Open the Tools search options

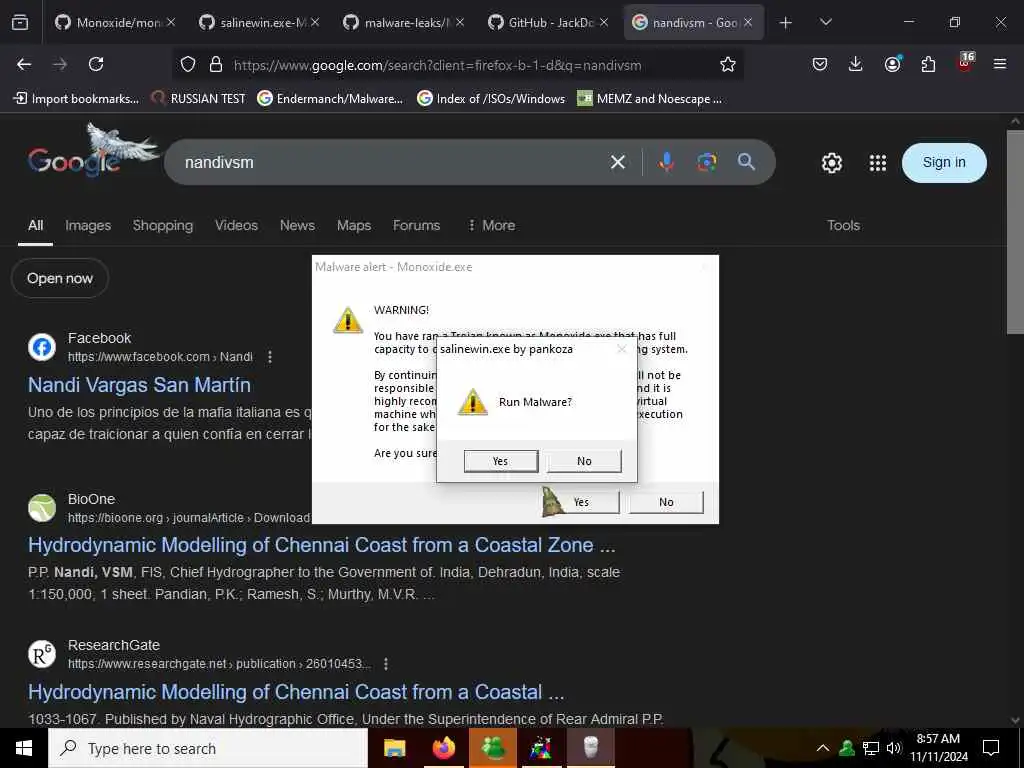click(843, 225)
